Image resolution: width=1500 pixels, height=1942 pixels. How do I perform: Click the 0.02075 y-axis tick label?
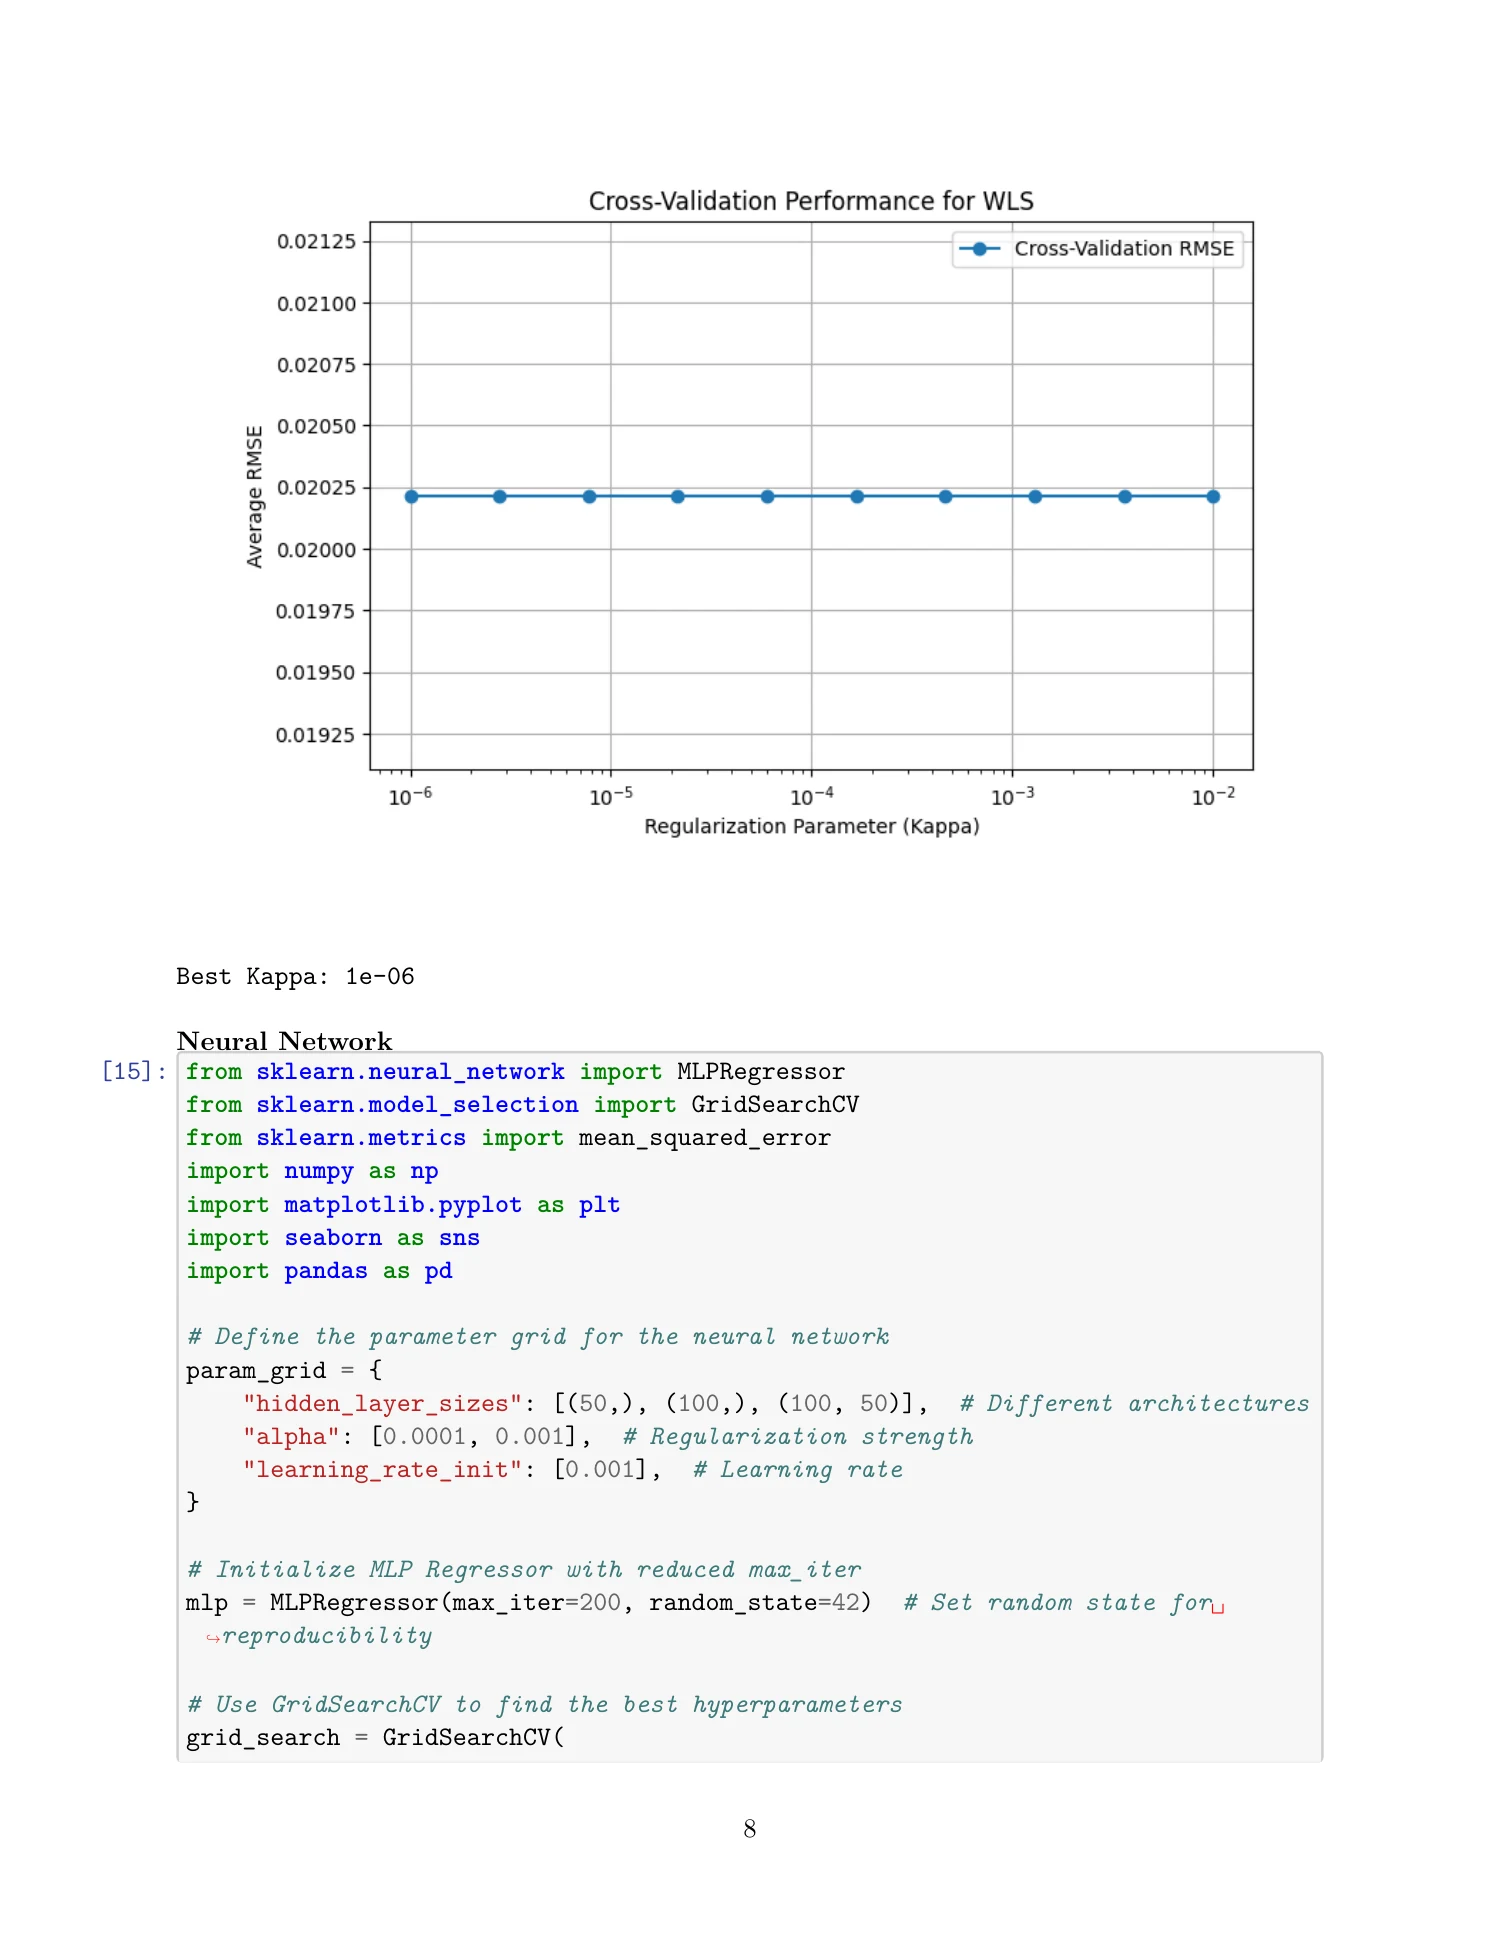point(316,365)
